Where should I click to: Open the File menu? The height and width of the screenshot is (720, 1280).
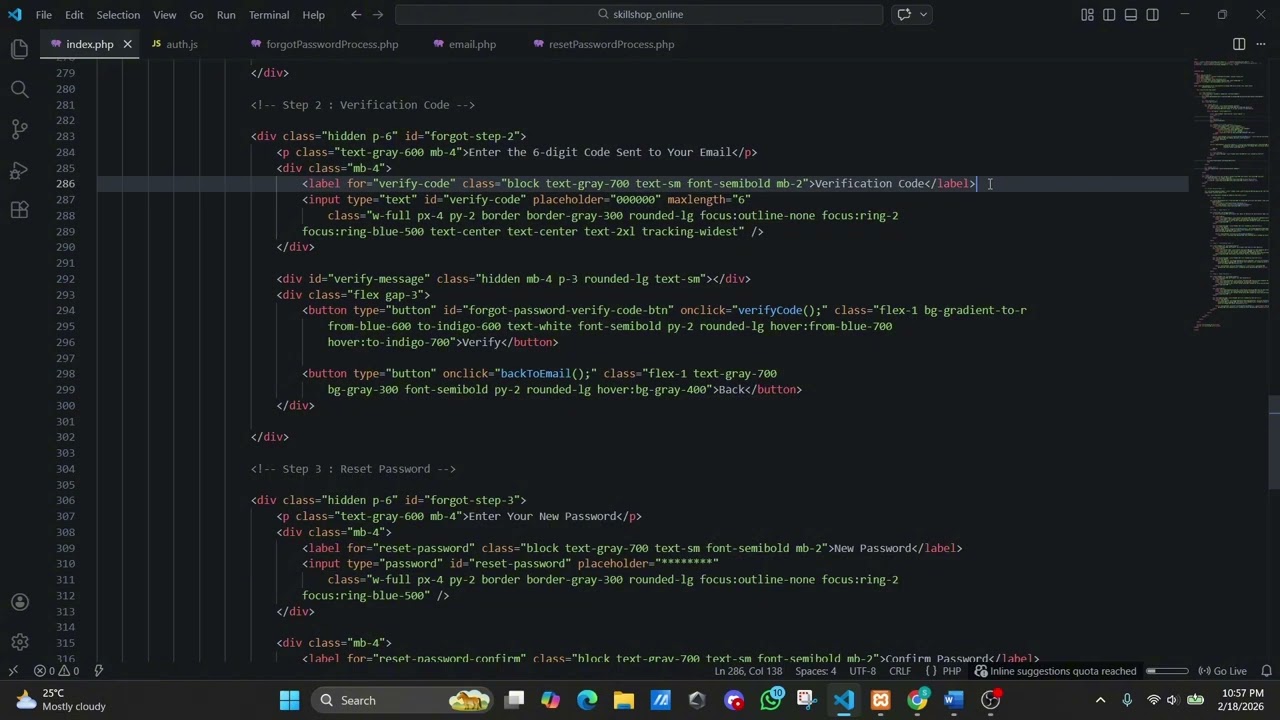point(44,15)
